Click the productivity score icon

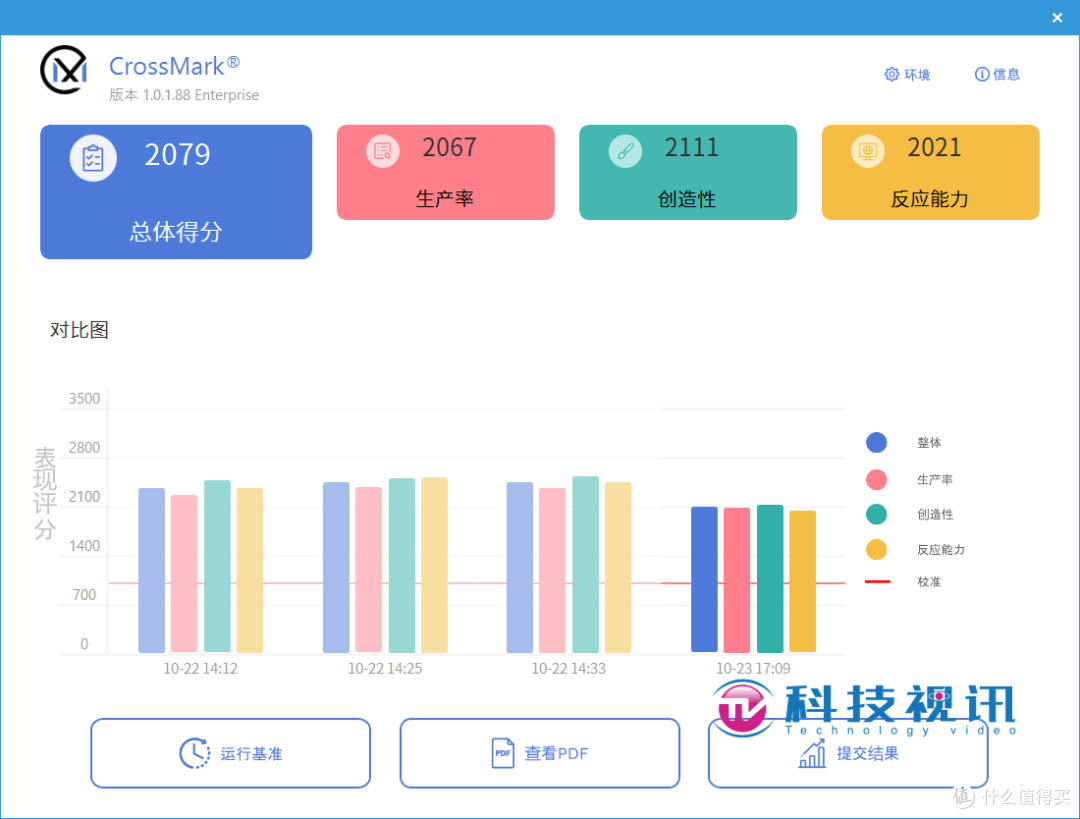tap(382, 151)
